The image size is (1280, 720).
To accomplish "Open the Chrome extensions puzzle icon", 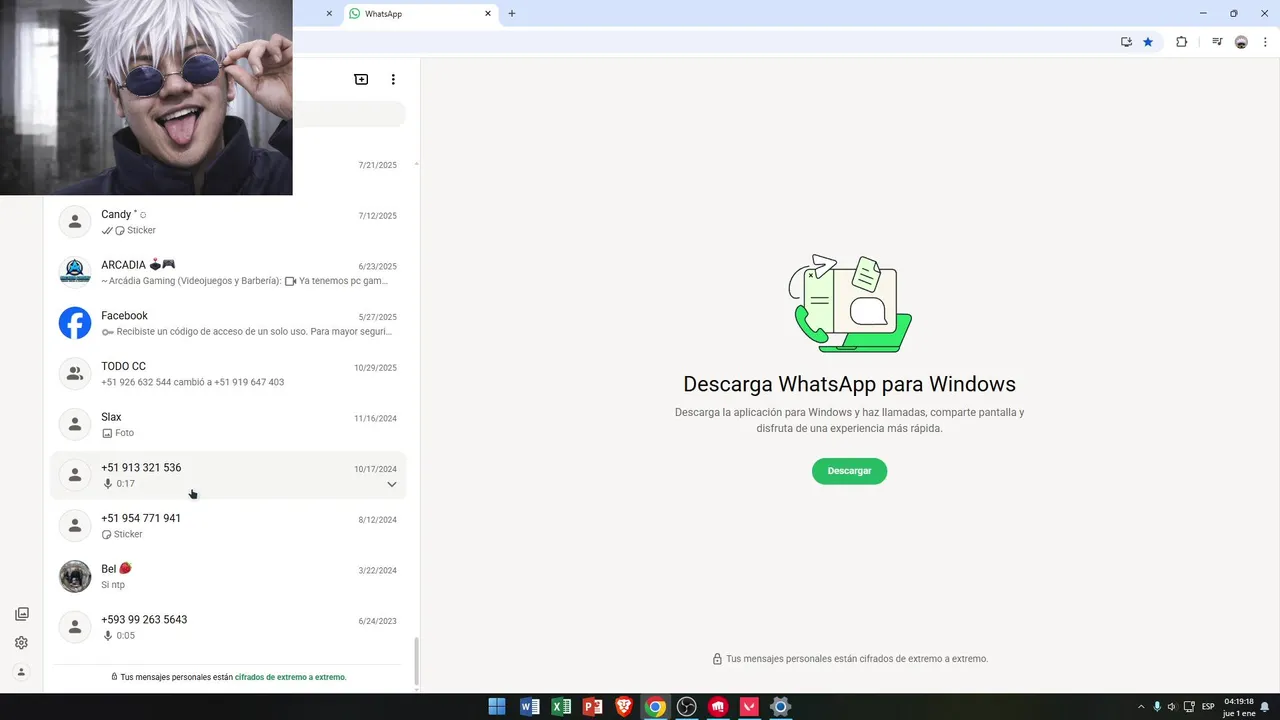I will click(1181, 42).
